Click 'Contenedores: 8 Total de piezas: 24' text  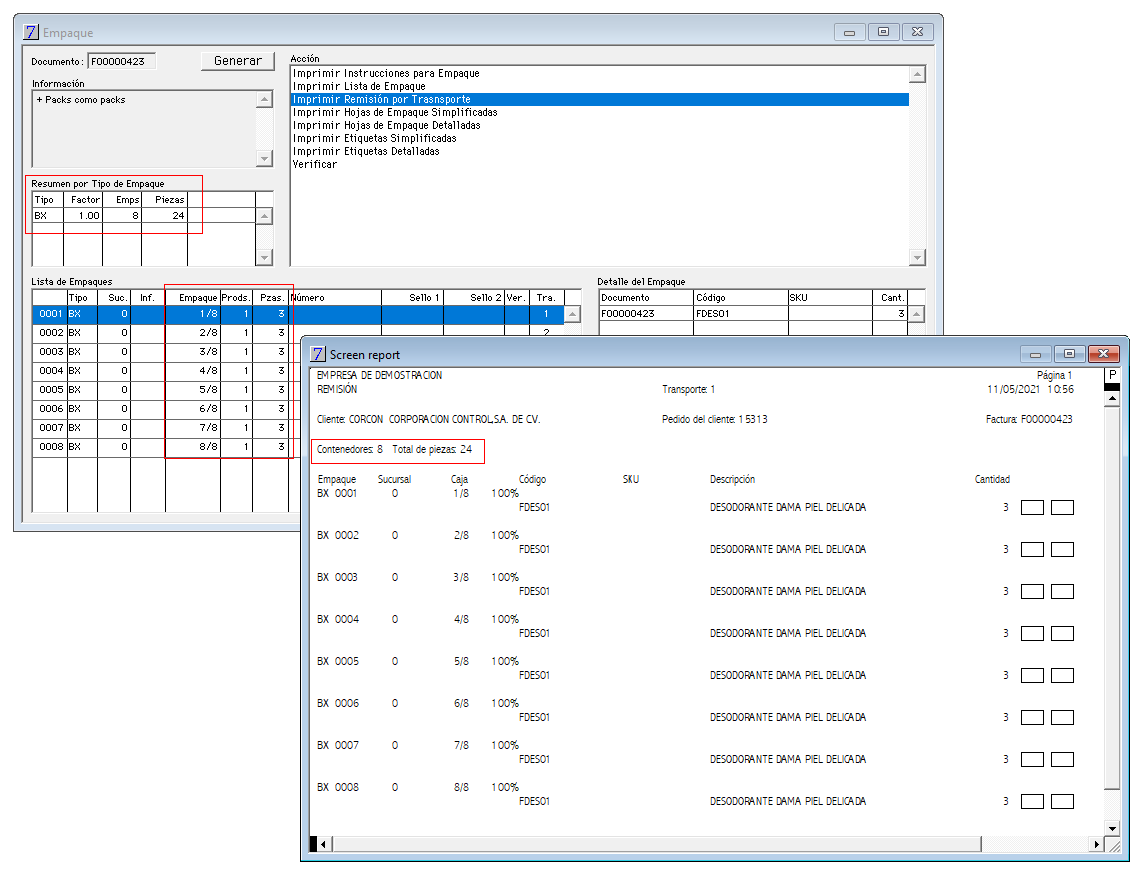[x=394, y=449]
